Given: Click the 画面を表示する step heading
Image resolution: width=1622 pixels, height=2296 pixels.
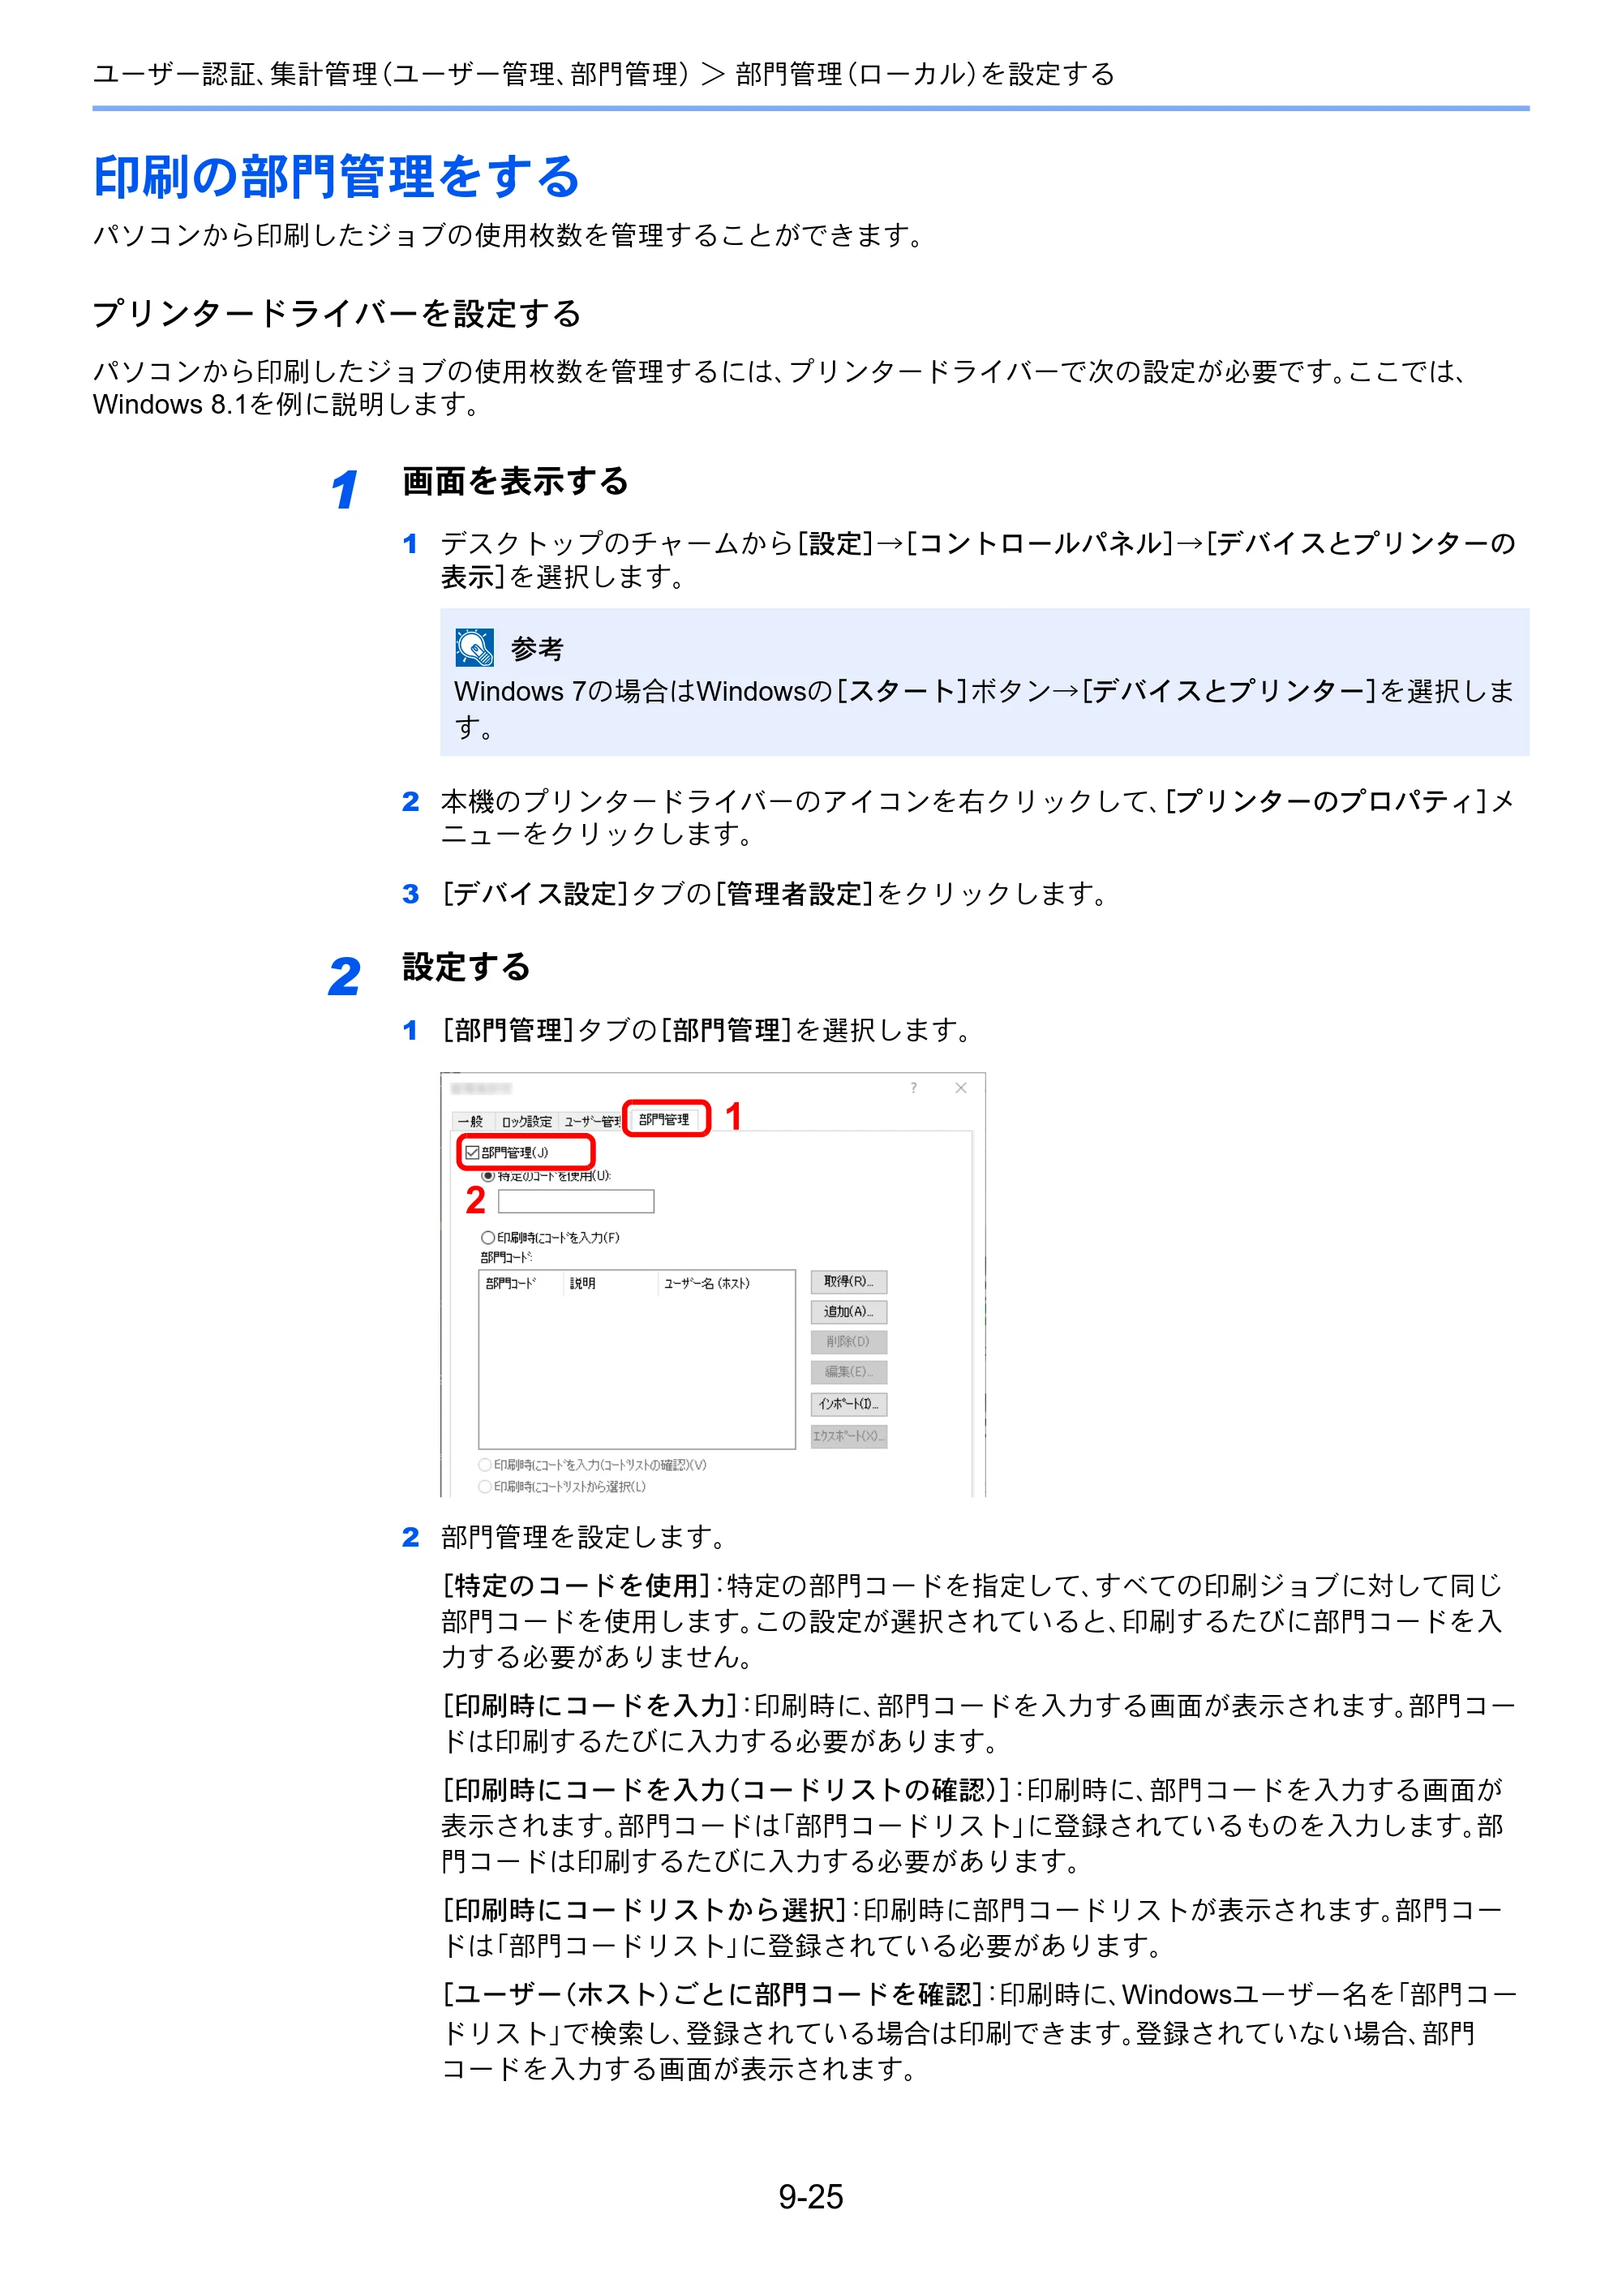Looking at the screenshot, I should tap(515, 481).
